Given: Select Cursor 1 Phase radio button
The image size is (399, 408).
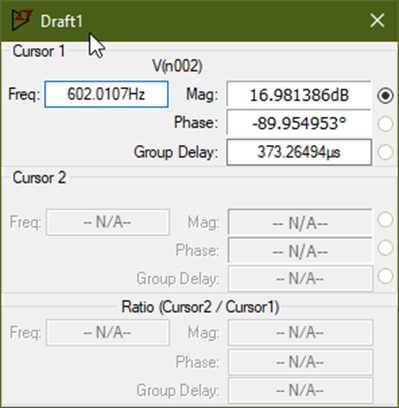Looking at the screenshot, I should click(385, 124).
